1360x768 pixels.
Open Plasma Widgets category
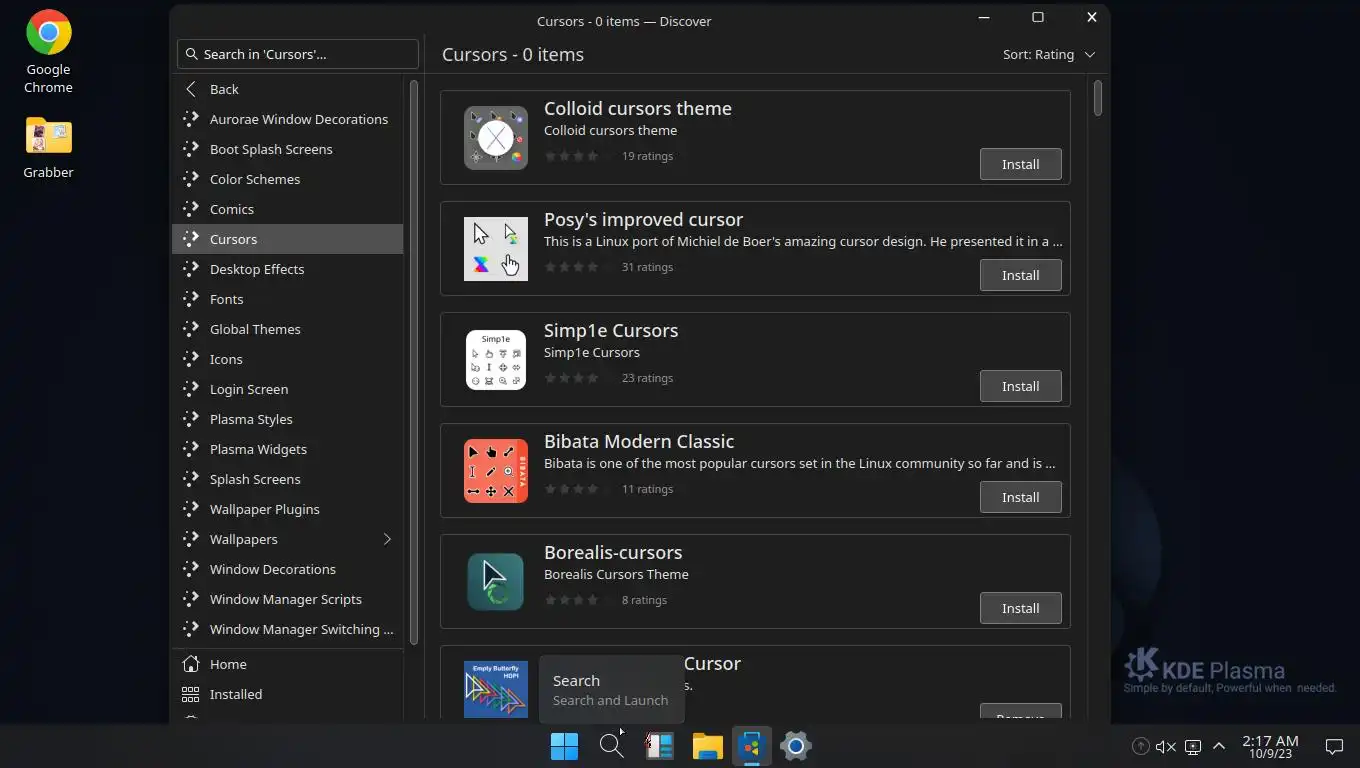coord(288,449)
